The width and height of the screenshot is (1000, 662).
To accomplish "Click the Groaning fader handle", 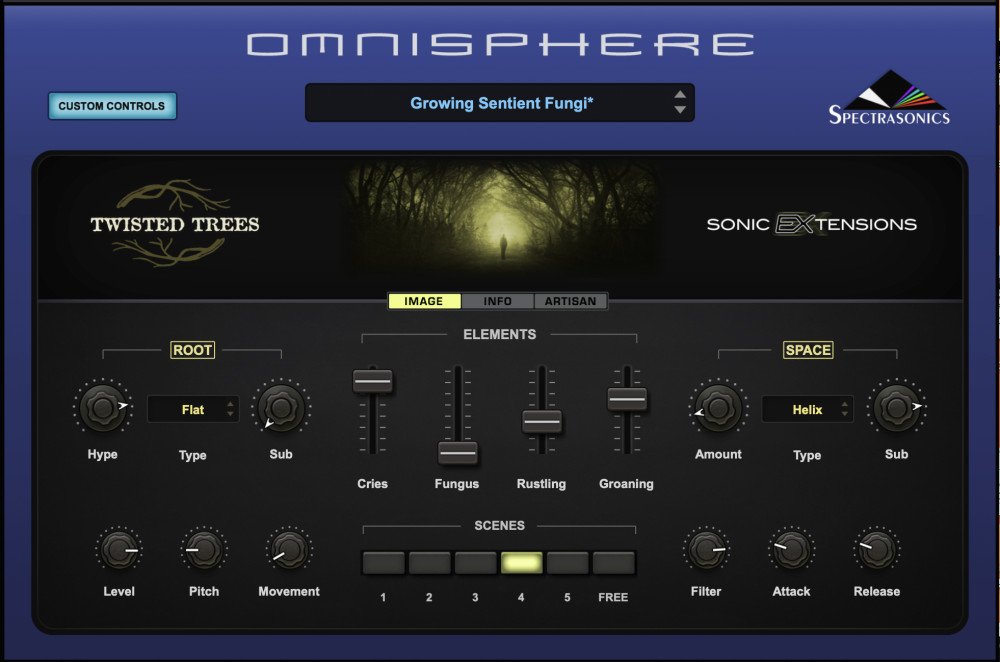I will point(627,399).
